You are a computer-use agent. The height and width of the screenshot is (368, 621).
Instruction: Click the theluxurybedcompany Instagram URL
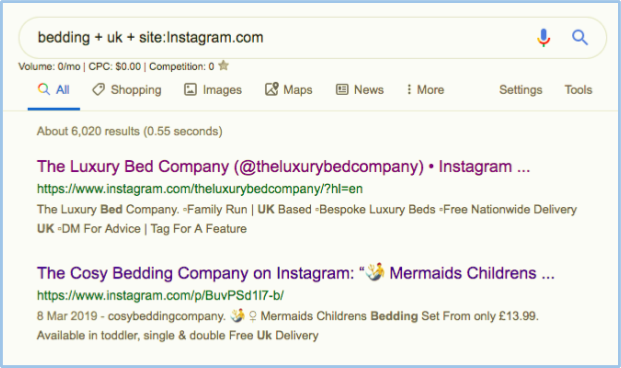coord(200,189)
